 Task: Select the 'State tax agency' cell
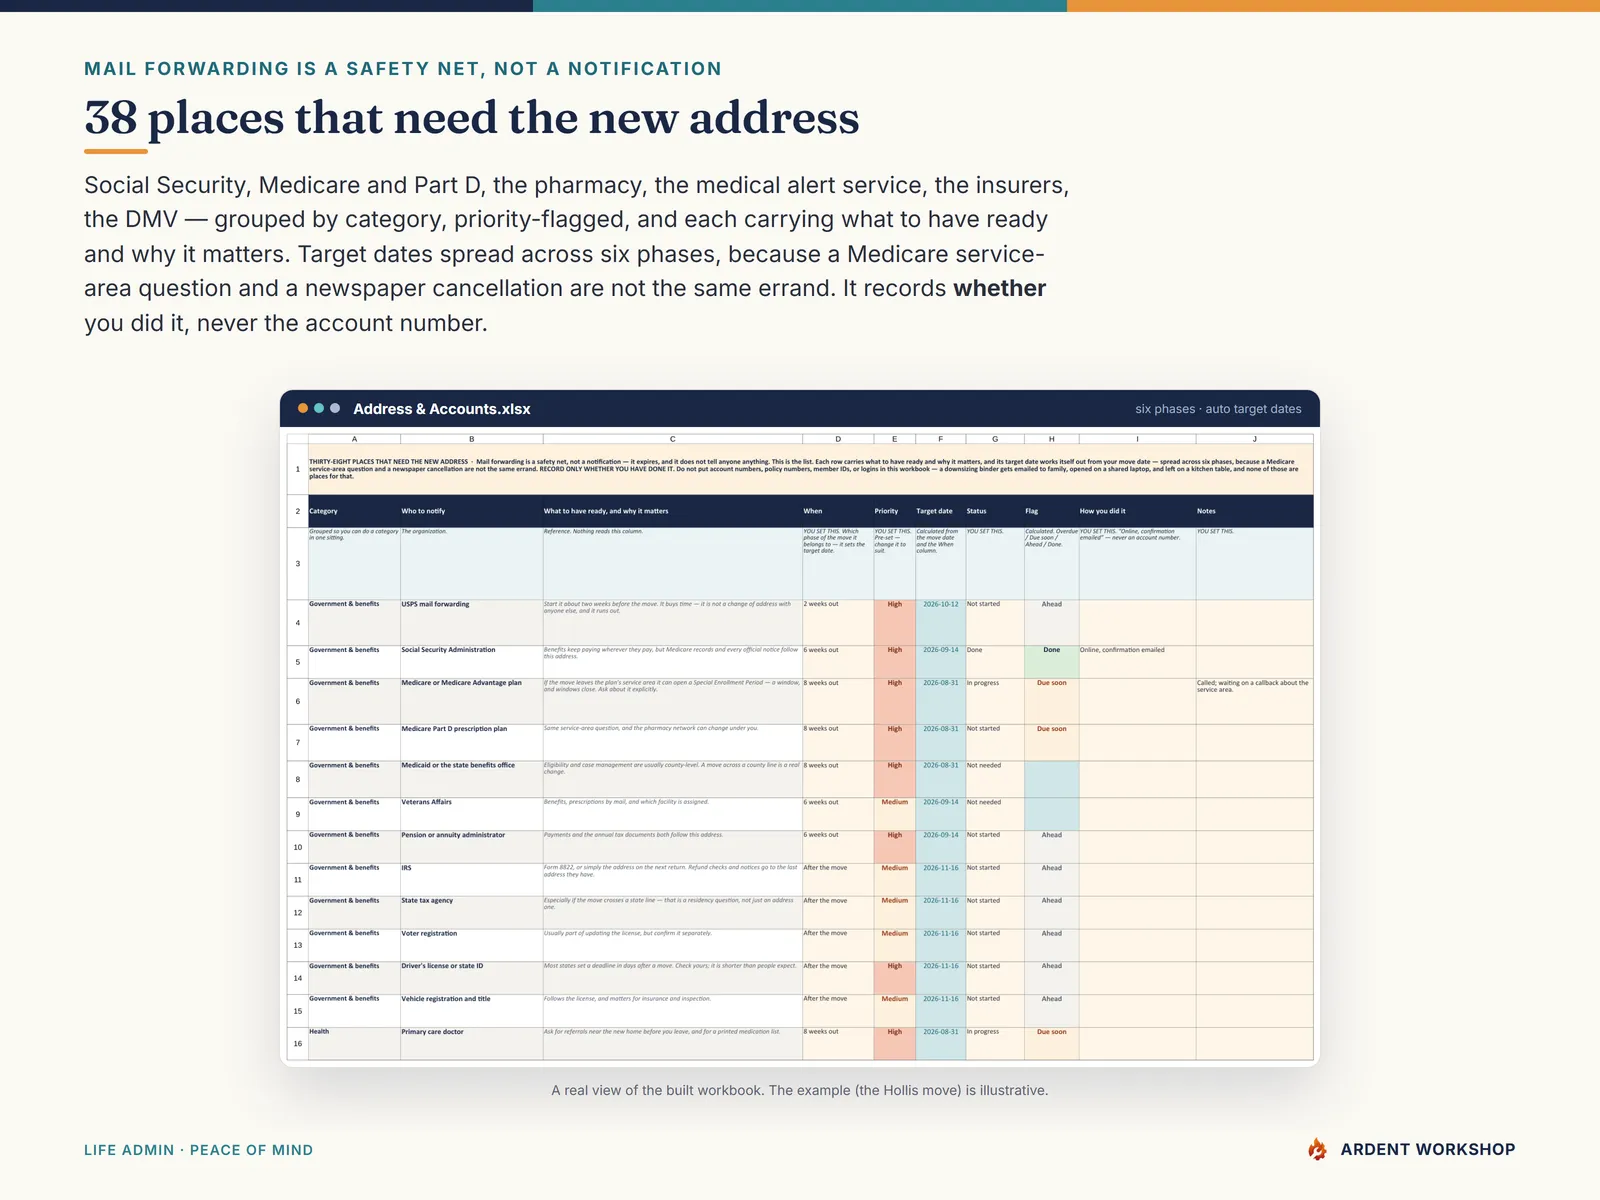(472, 913)
